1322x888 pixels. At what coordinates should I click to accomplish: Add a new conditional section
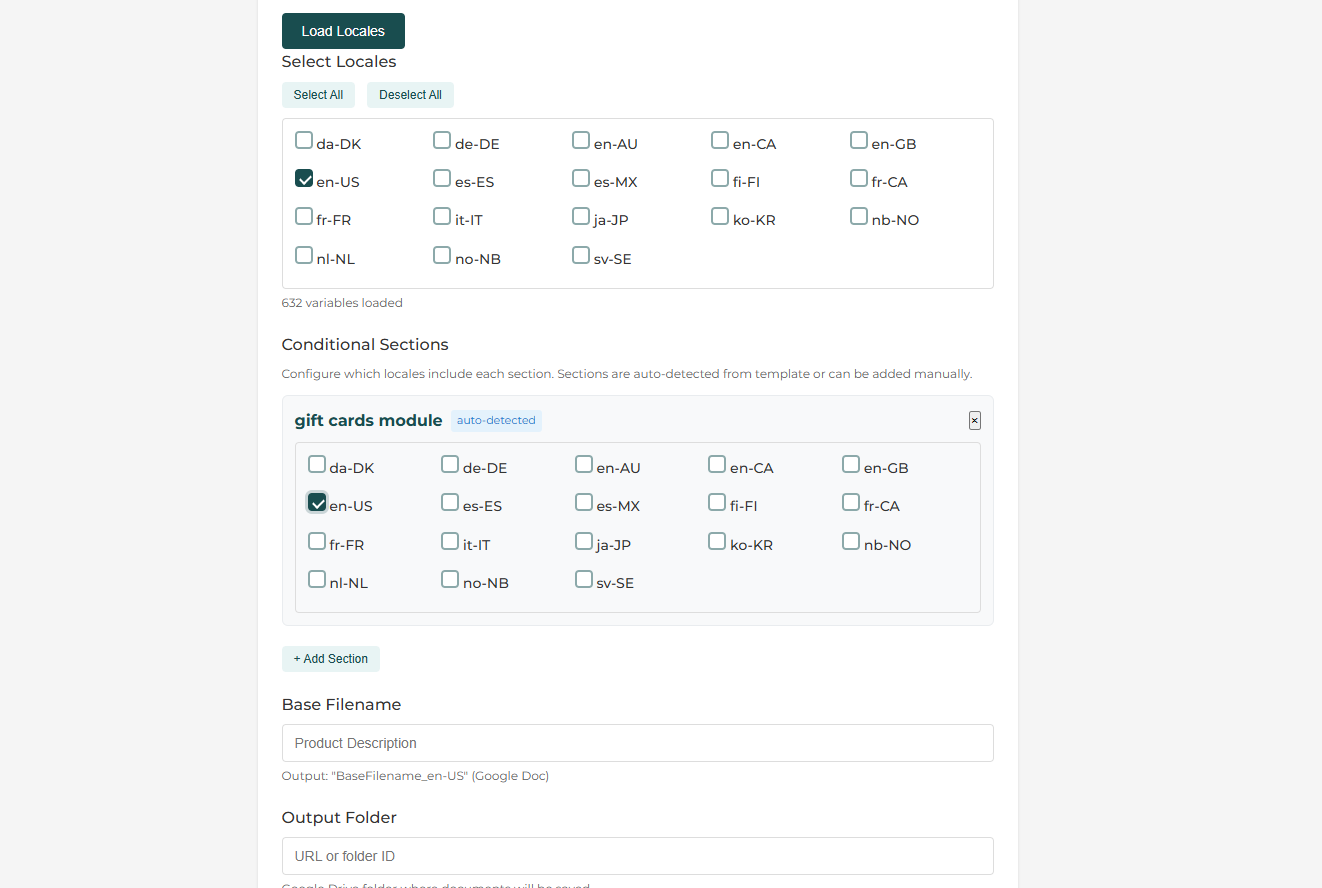tap(331, 659)
